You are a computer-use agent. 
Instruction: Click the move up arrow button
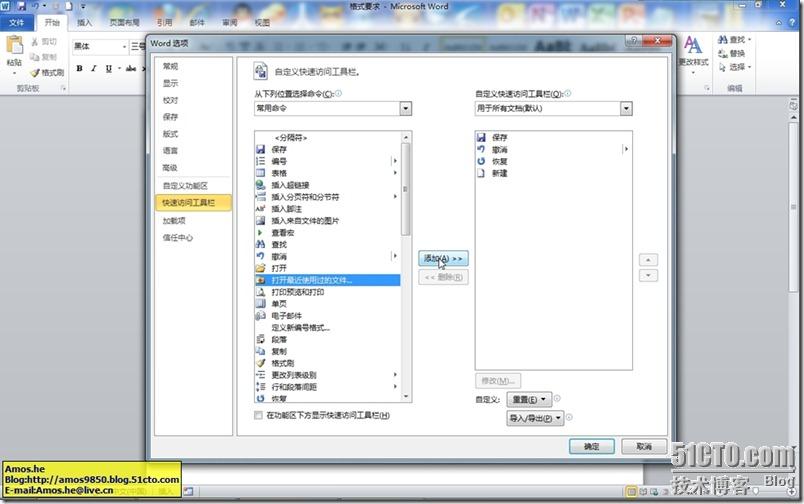(648, 260)
